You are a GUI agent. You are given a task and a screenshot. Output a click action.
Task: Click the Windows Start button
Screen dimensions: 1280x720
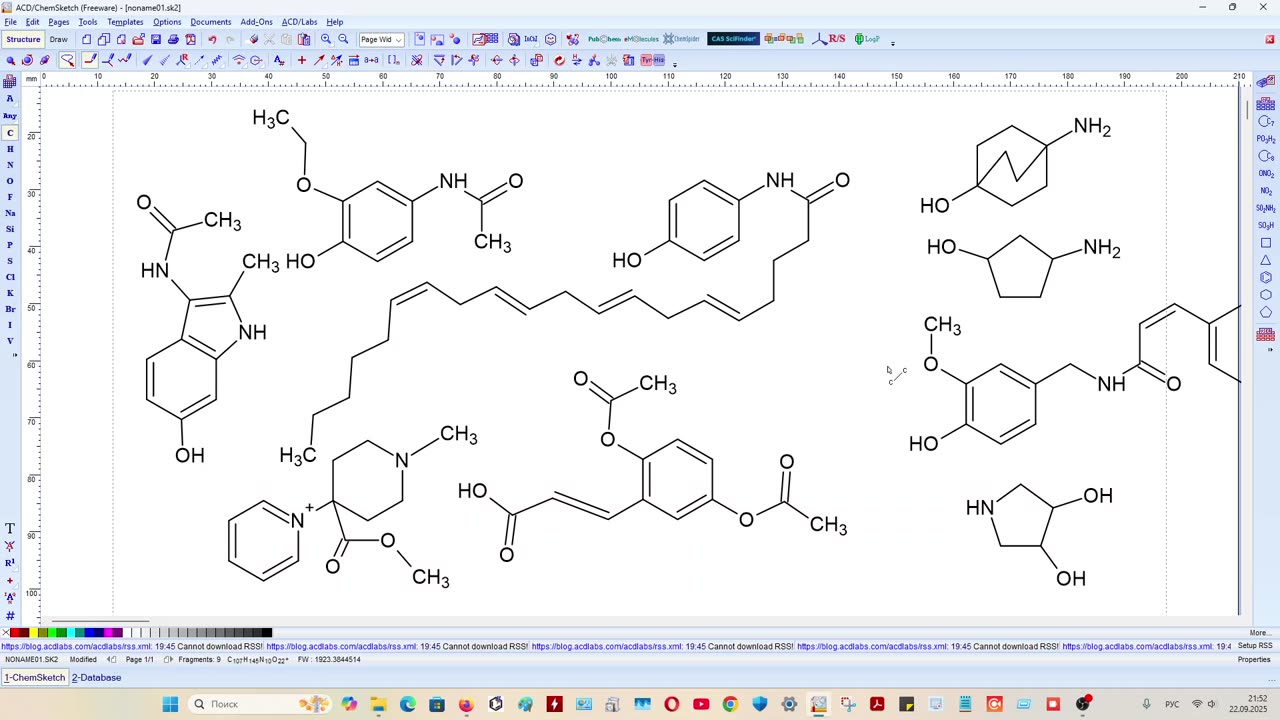coord(170,704)
